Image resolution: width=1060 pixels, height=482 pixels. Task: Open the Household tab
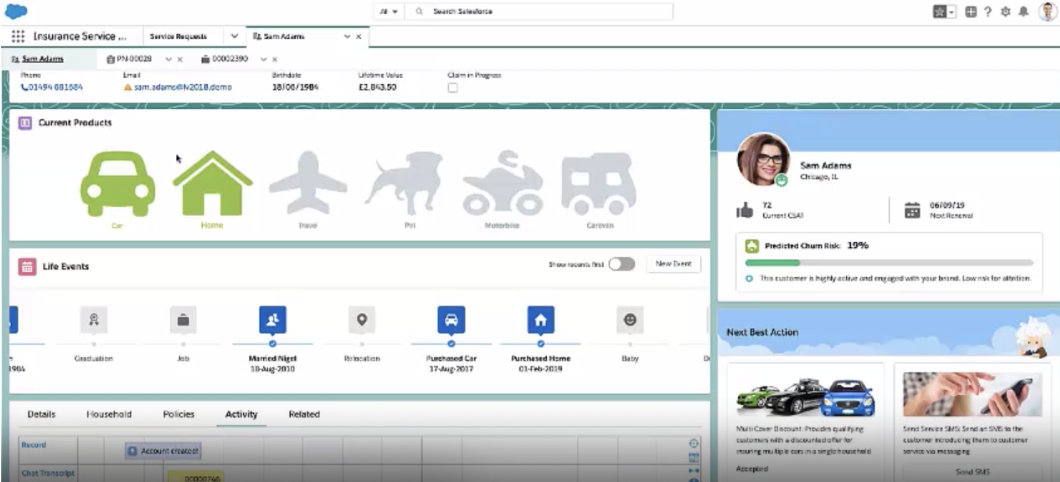pyautogui.click(x=109, y=414)
